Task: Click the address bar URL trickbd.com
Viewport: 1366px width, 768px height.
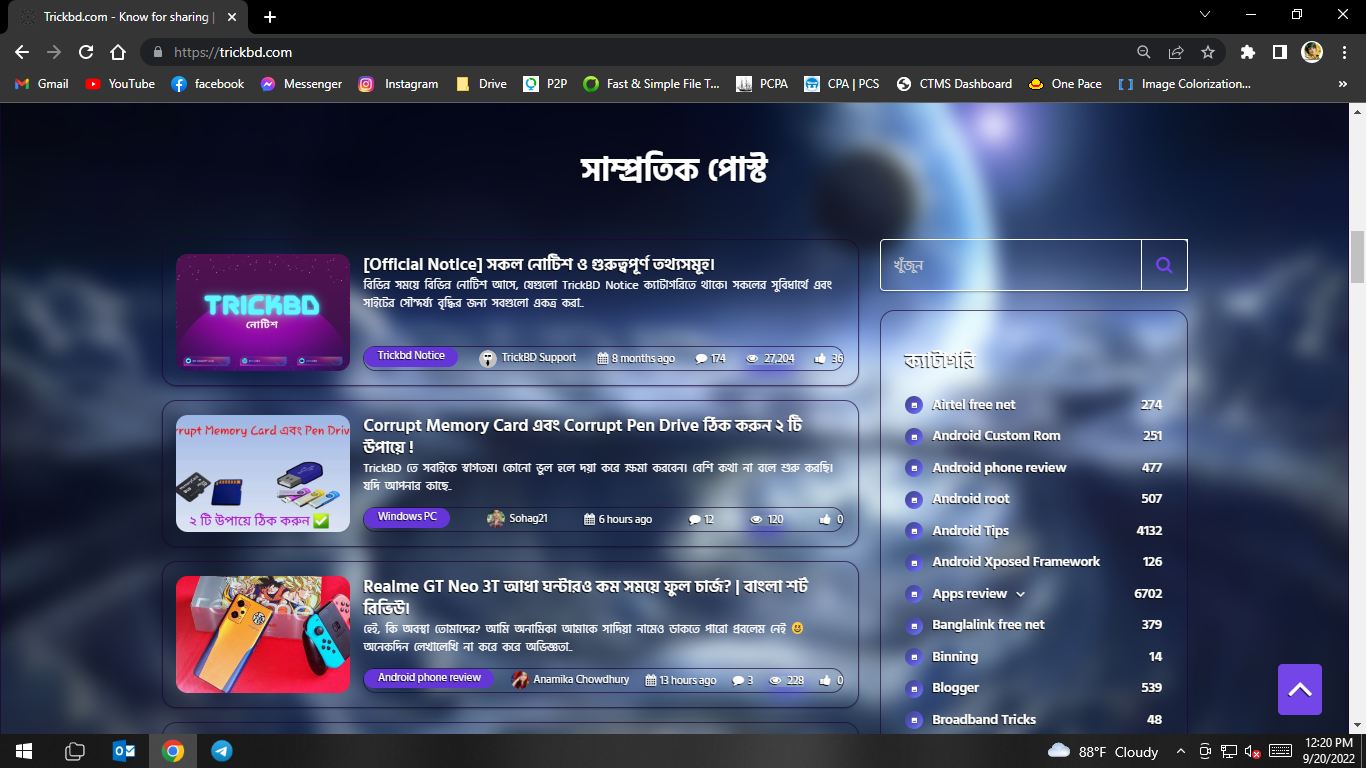Action: pyautogui.click(x=233, y=52)
